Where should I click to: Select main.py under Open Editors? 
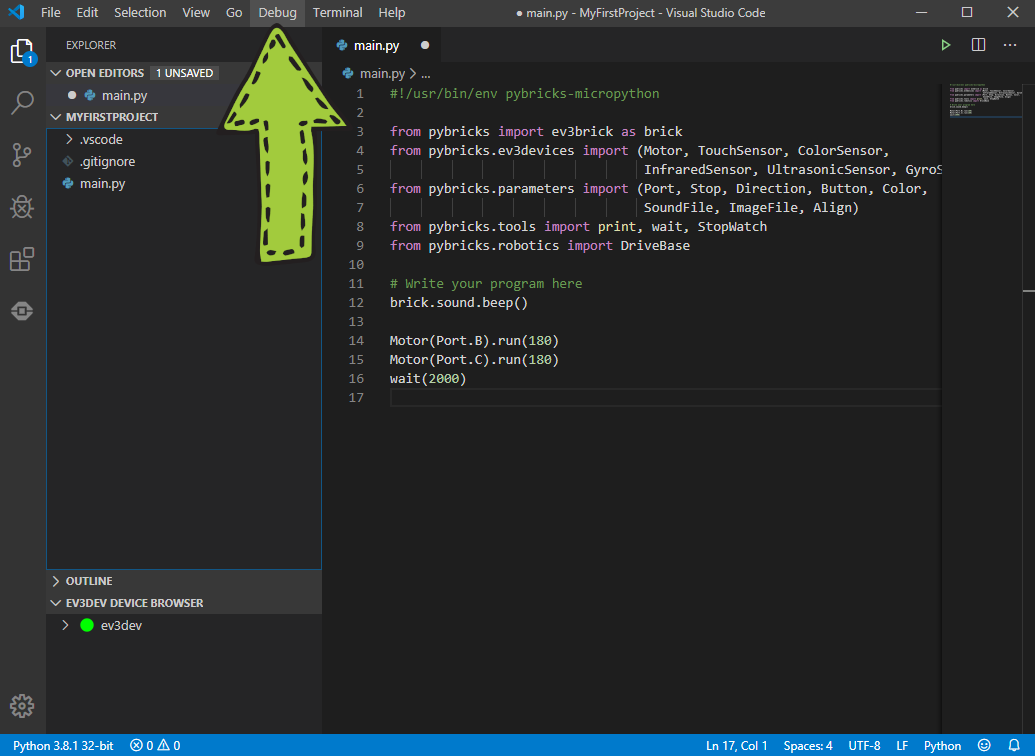tap(124, 95)
